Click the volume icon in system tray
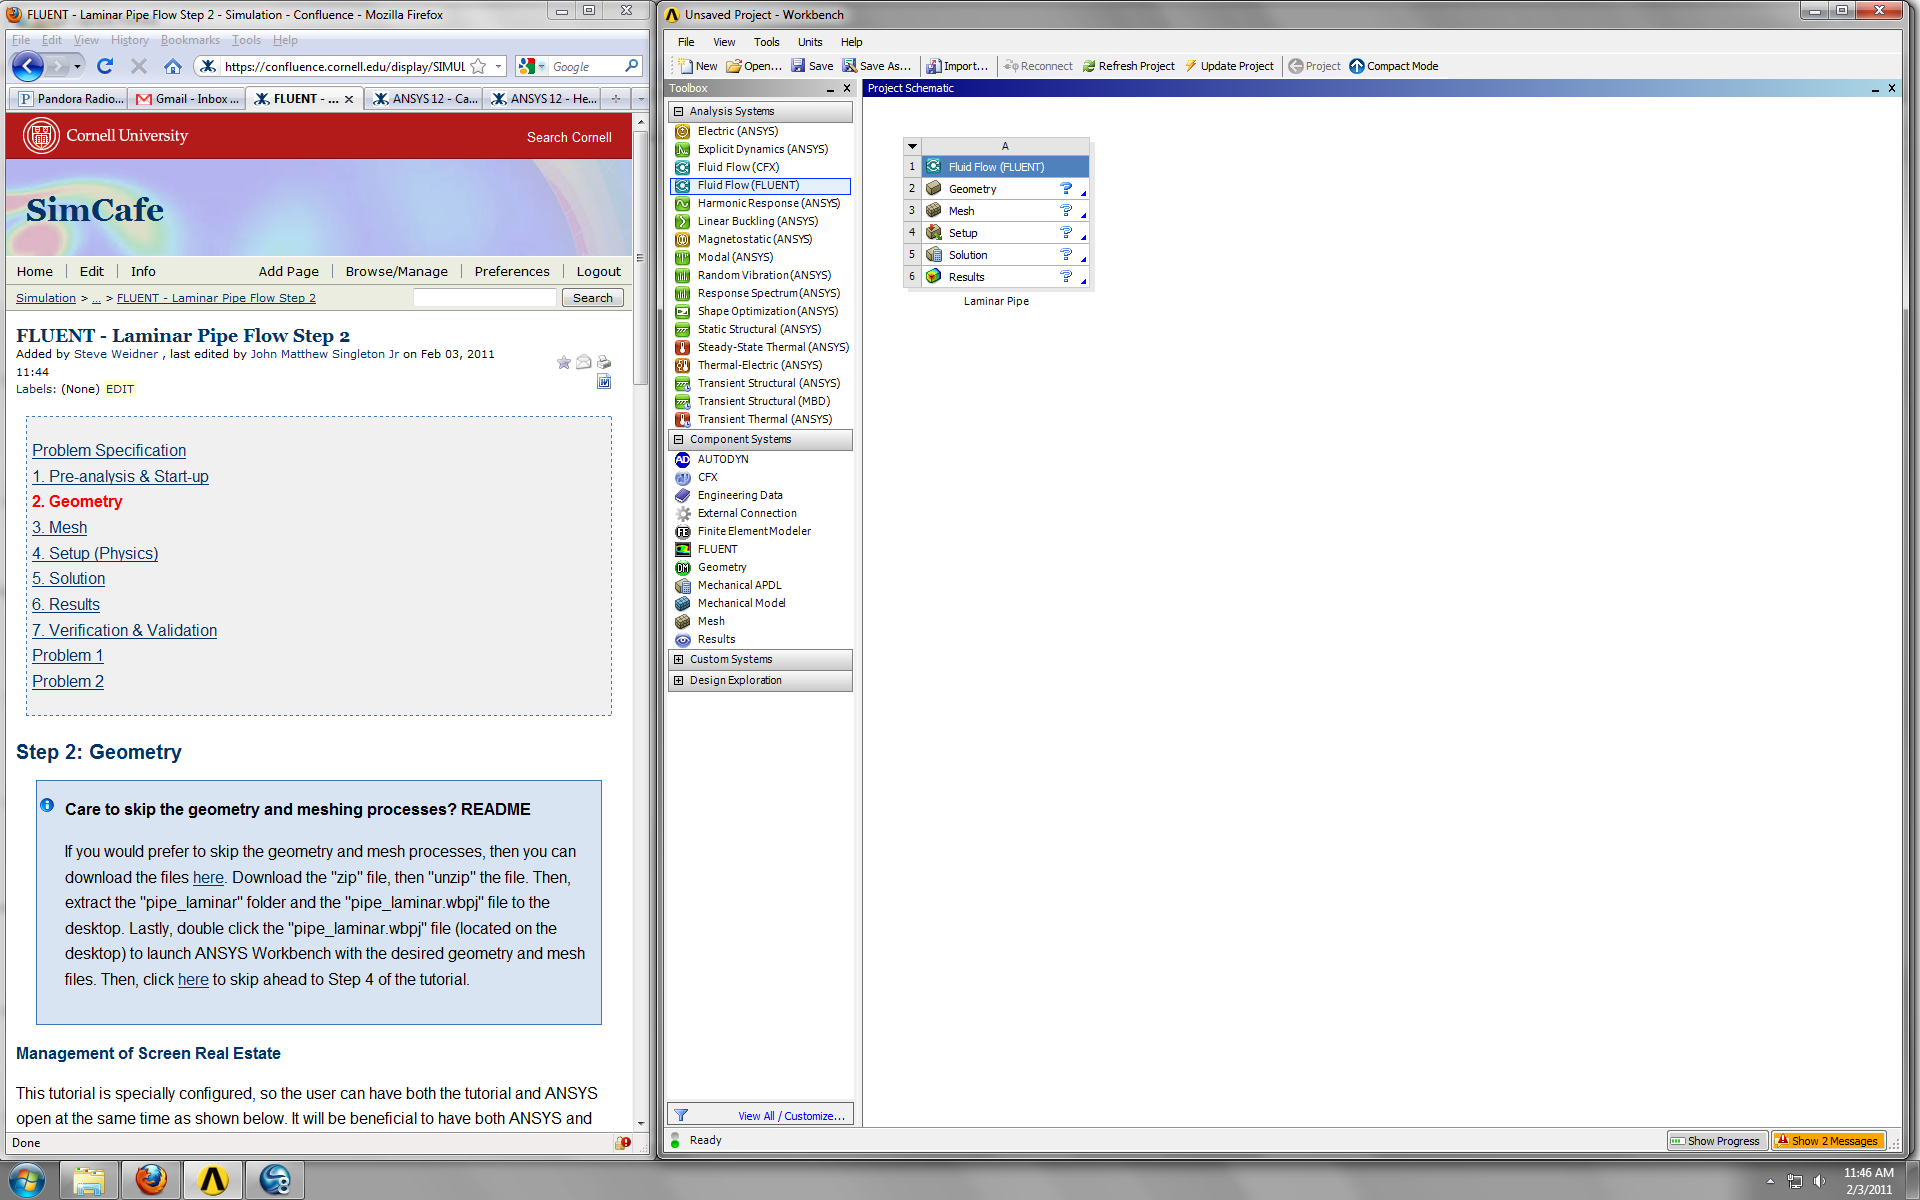The image size is (1920, 1200). (1819, 1181)
